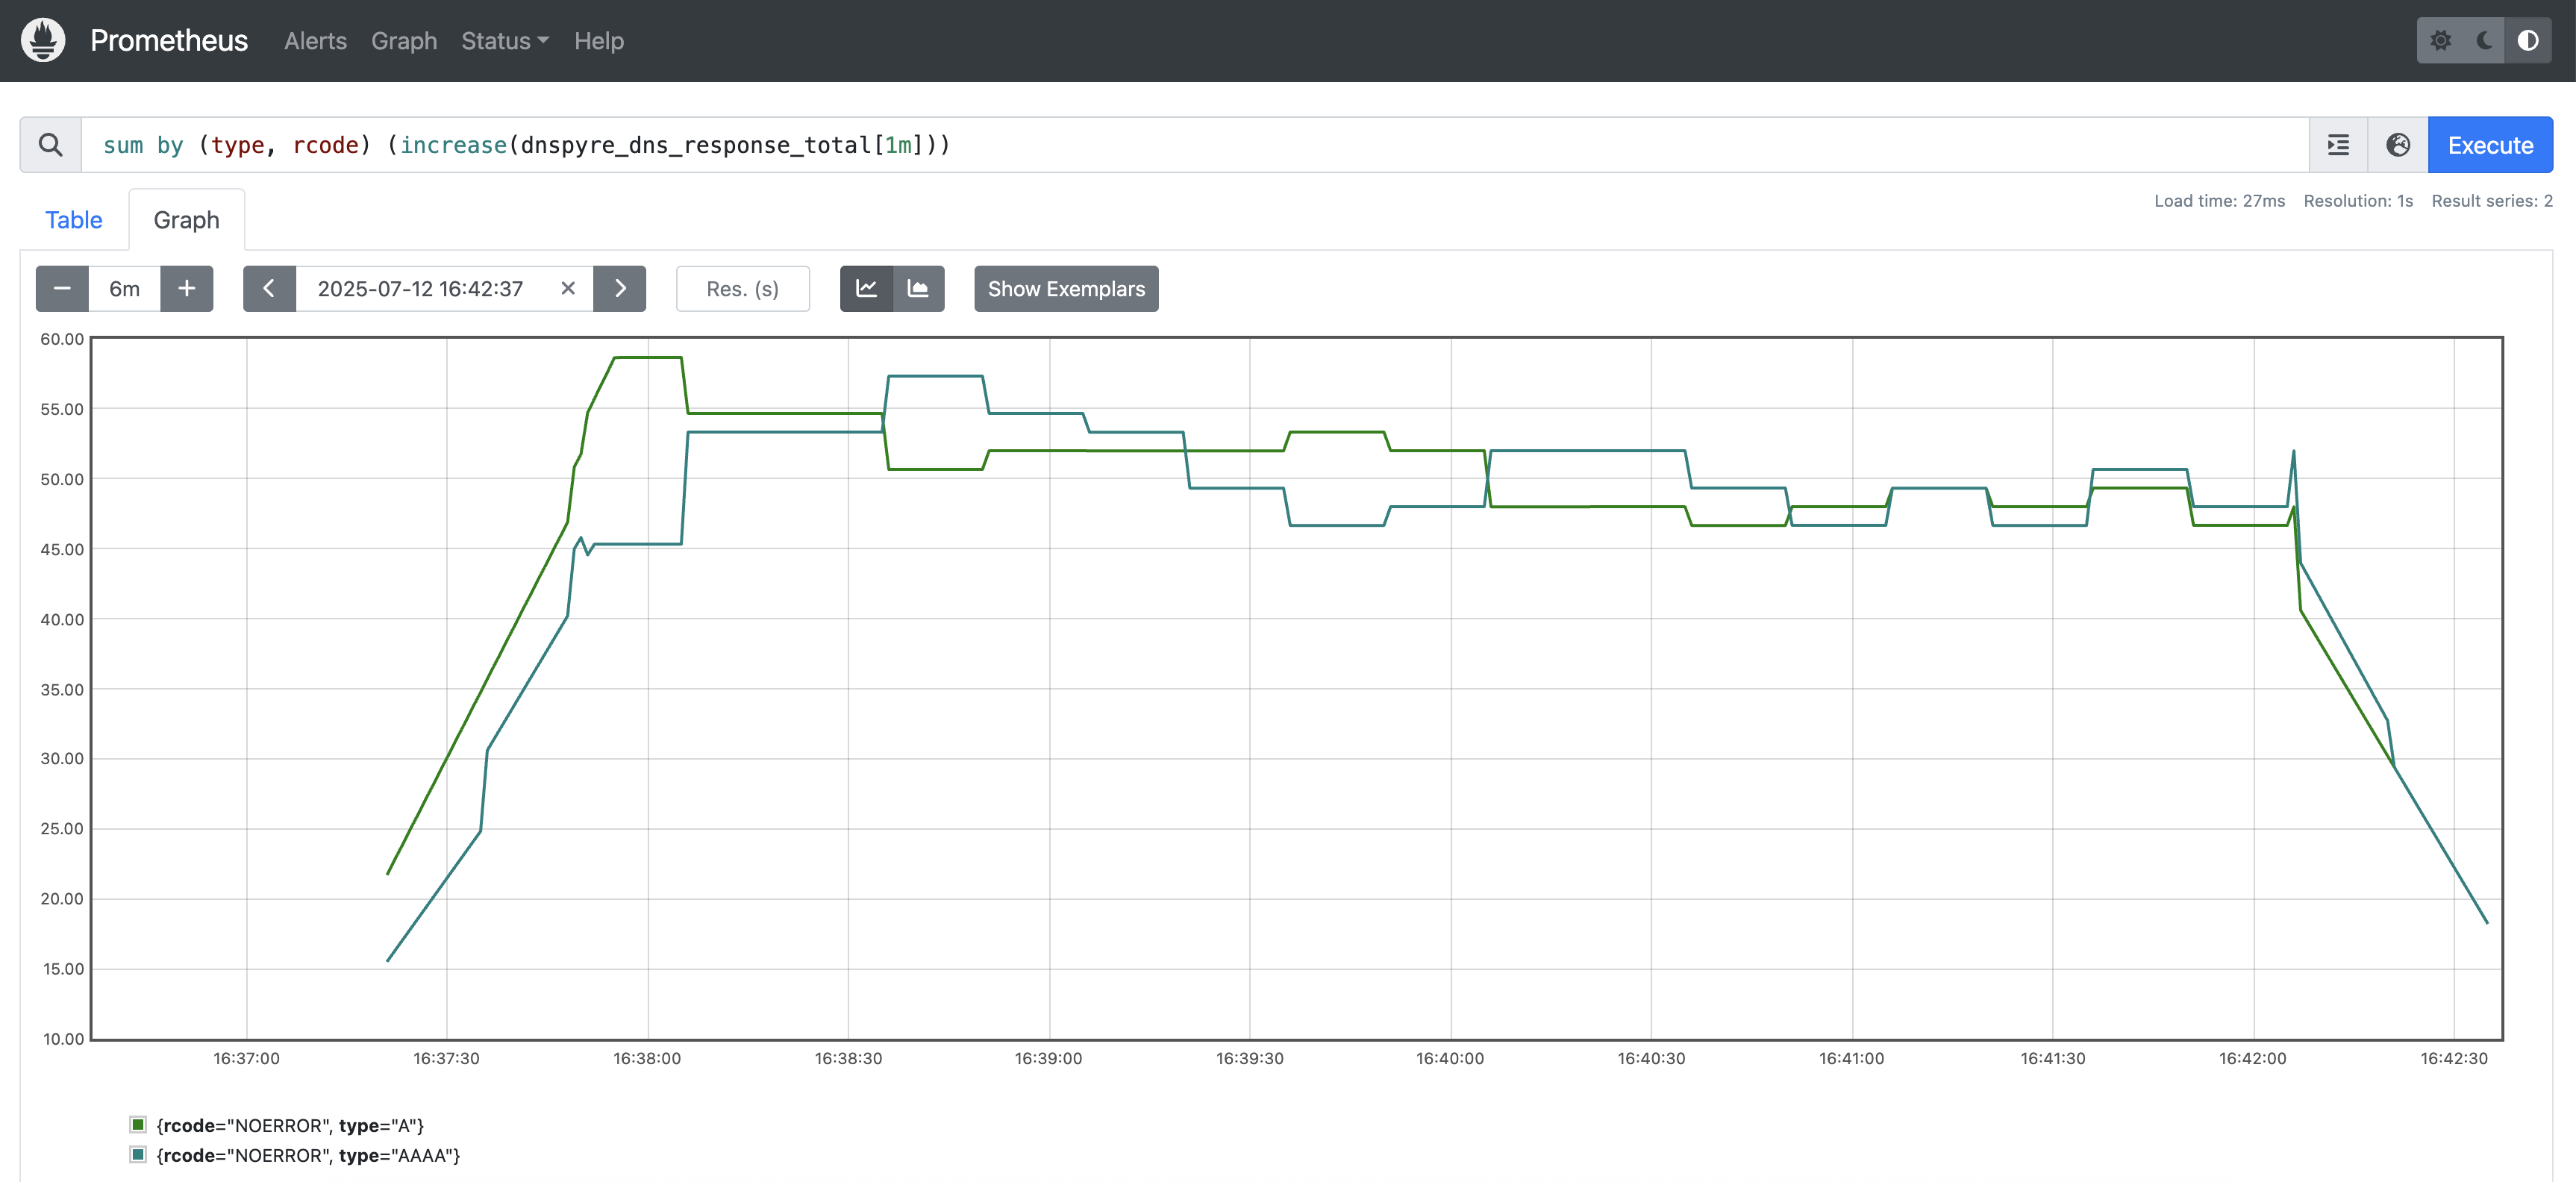
Task: Set resolution in the Res. (s) field
Action: point(743,289)
